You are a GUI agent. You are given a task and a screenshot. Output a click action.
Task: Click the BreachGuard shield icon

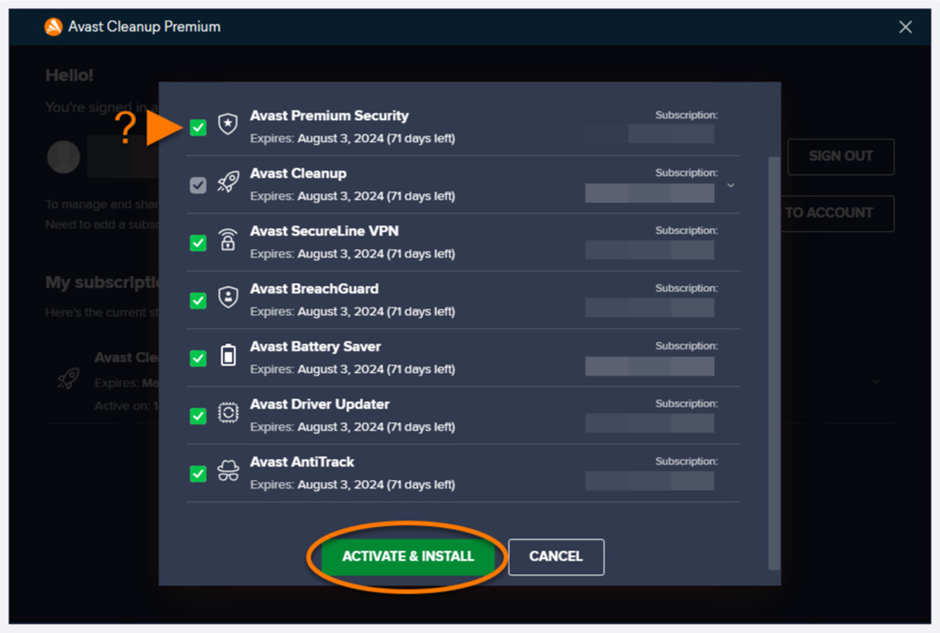(x=228, y=299)
